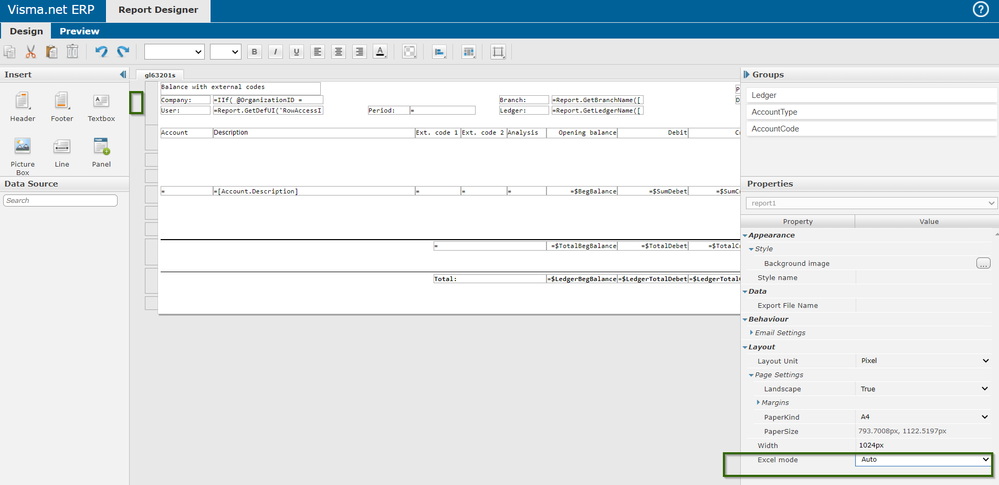Viewport: 999px width, 485px height.
Task: Align text to the right
Action: [x=359, y=52]
